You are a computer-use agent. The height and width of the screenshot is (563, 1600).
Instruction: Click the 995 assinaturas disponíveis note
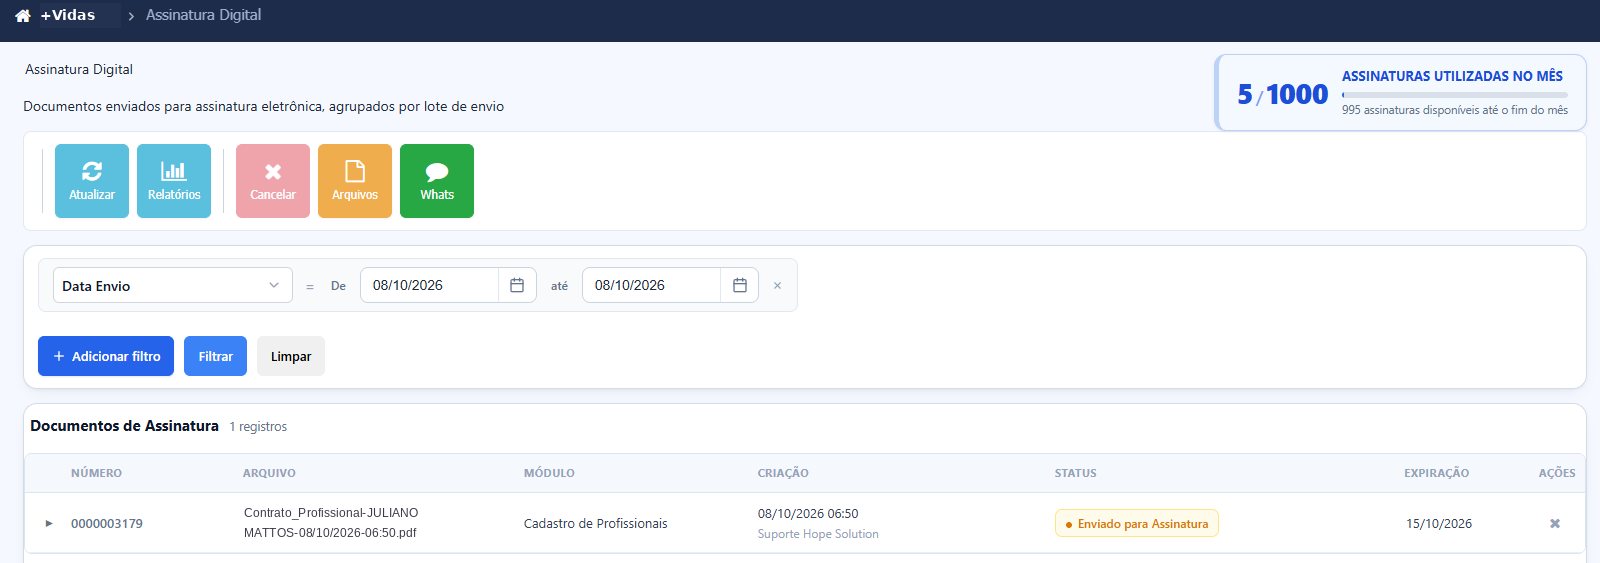(1455, 110)
